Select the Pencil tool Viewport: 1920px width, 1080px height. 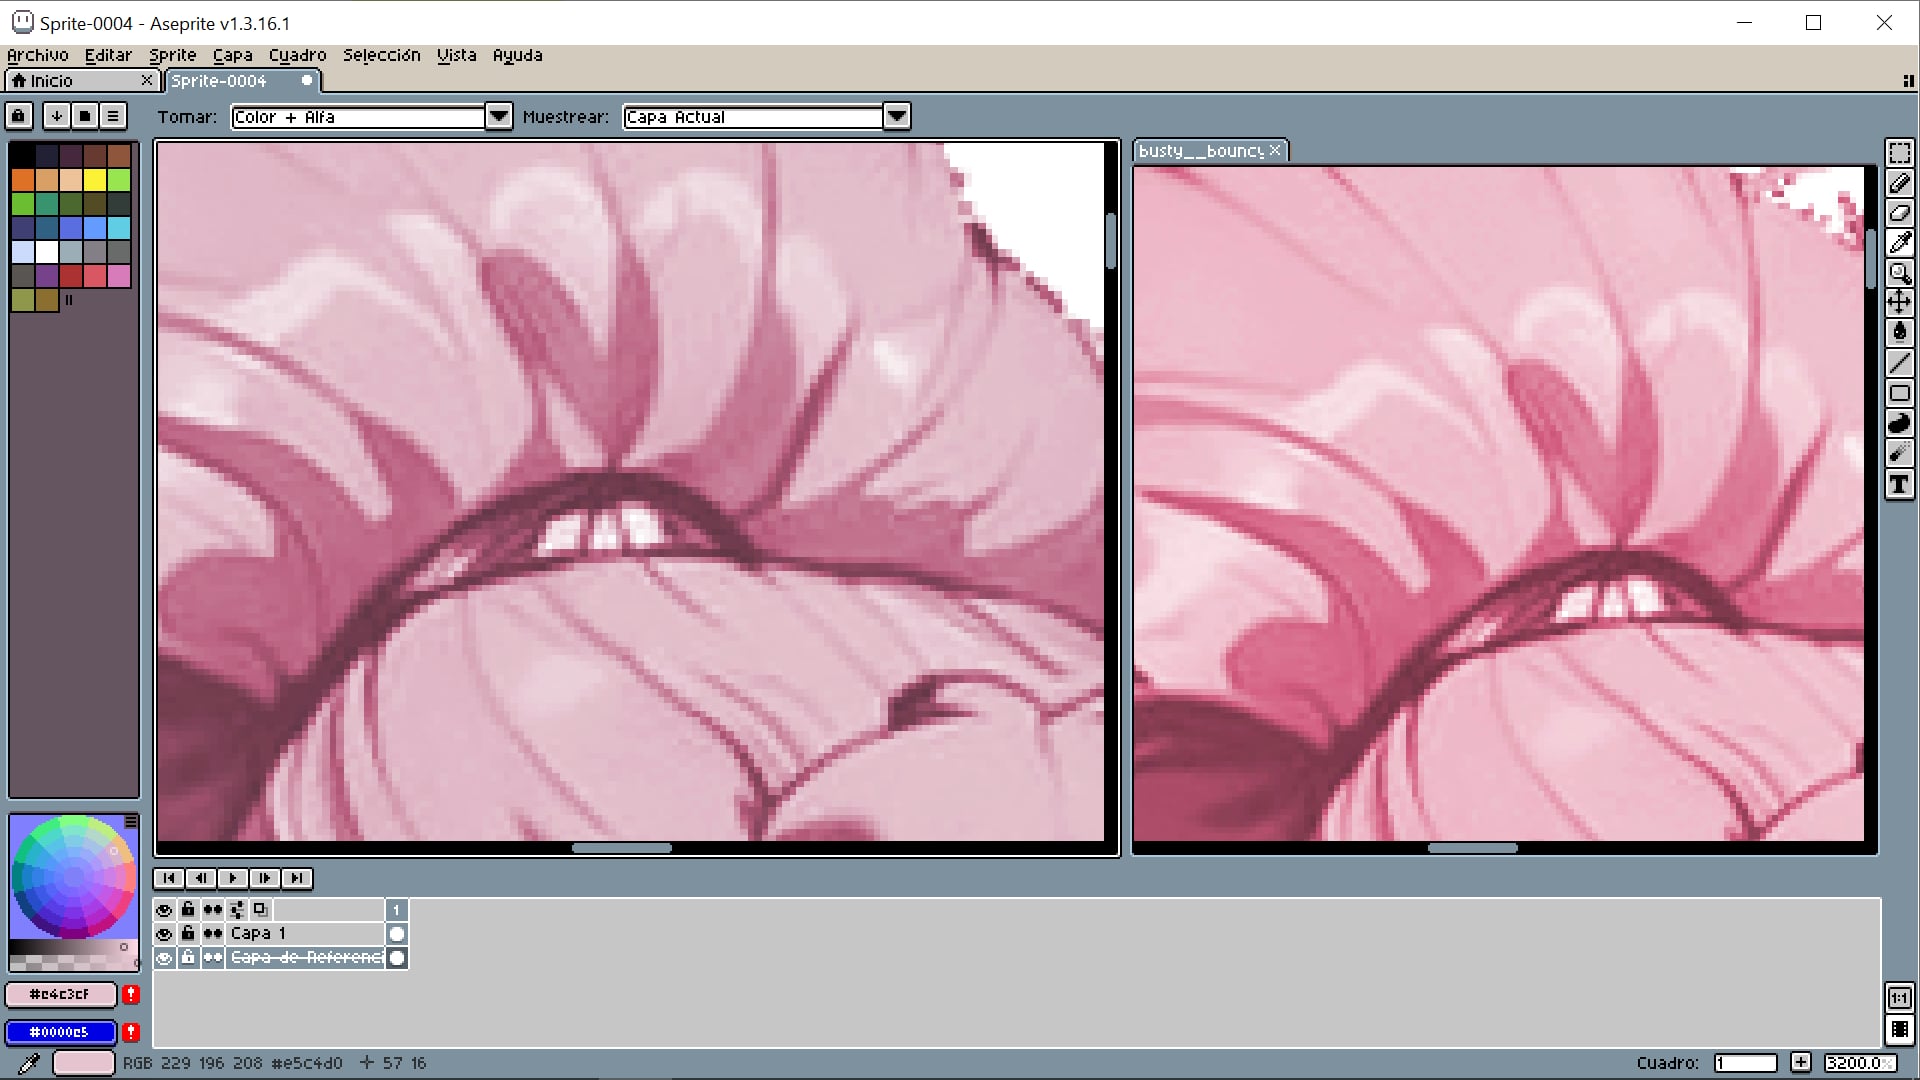pos(1899,183)
